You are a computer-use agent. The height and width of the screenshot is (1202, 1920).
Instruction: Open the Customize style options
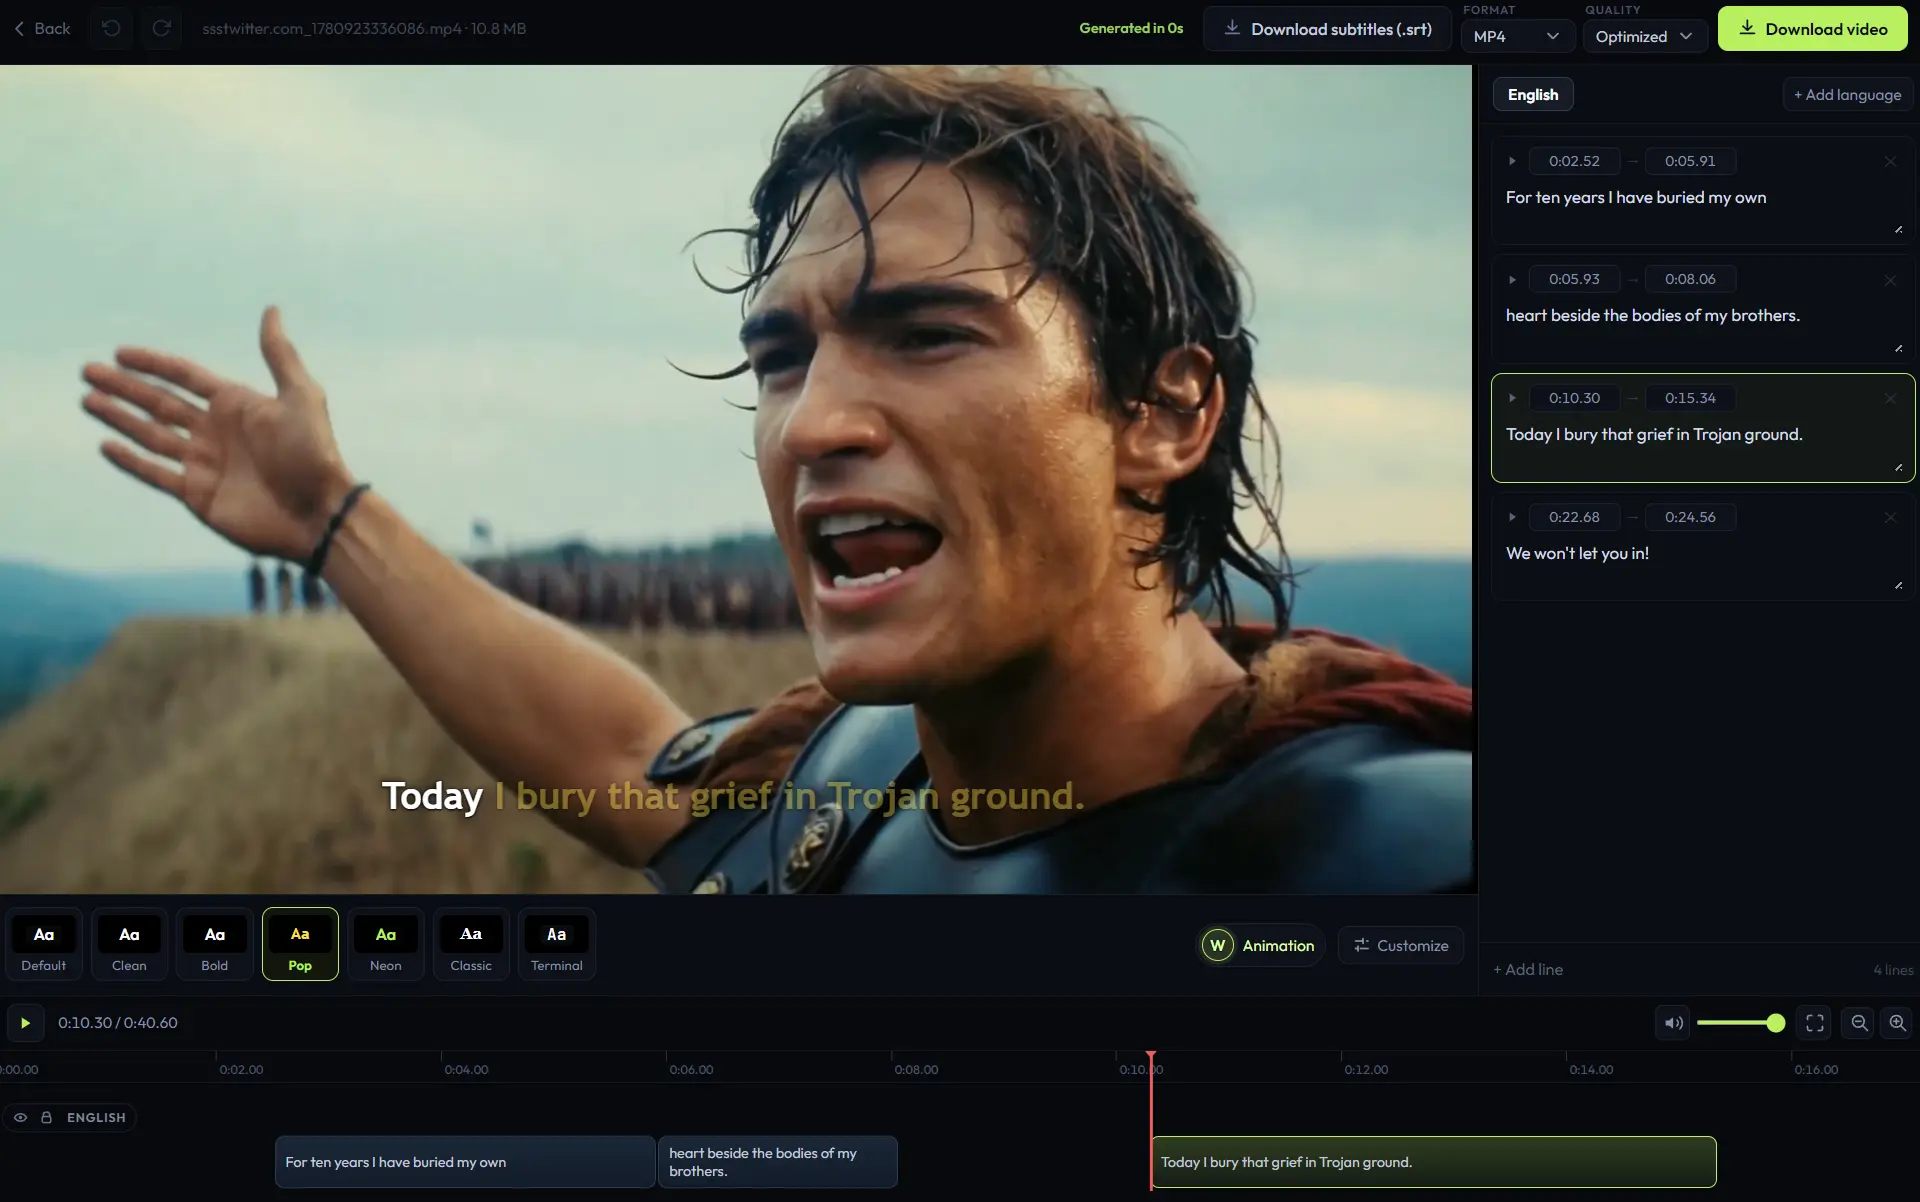click(1400, 945)
